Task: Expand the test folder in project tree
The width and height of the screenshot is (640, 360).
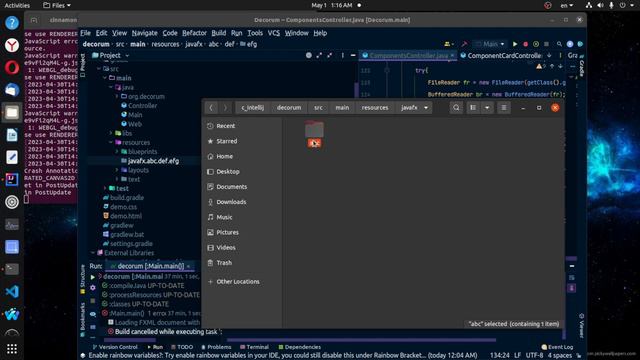Action: tap(105, 188)
